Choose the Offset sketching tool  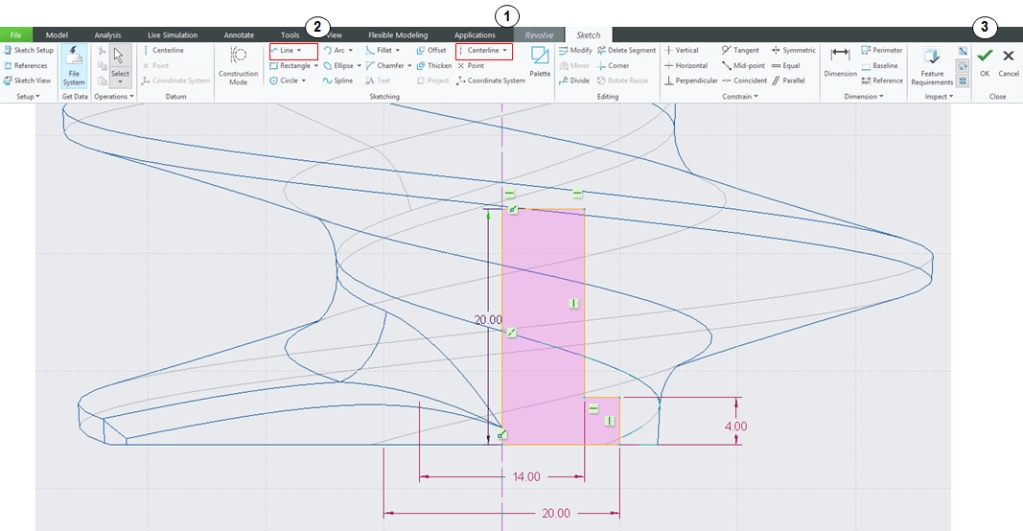[x=431, y=49]
